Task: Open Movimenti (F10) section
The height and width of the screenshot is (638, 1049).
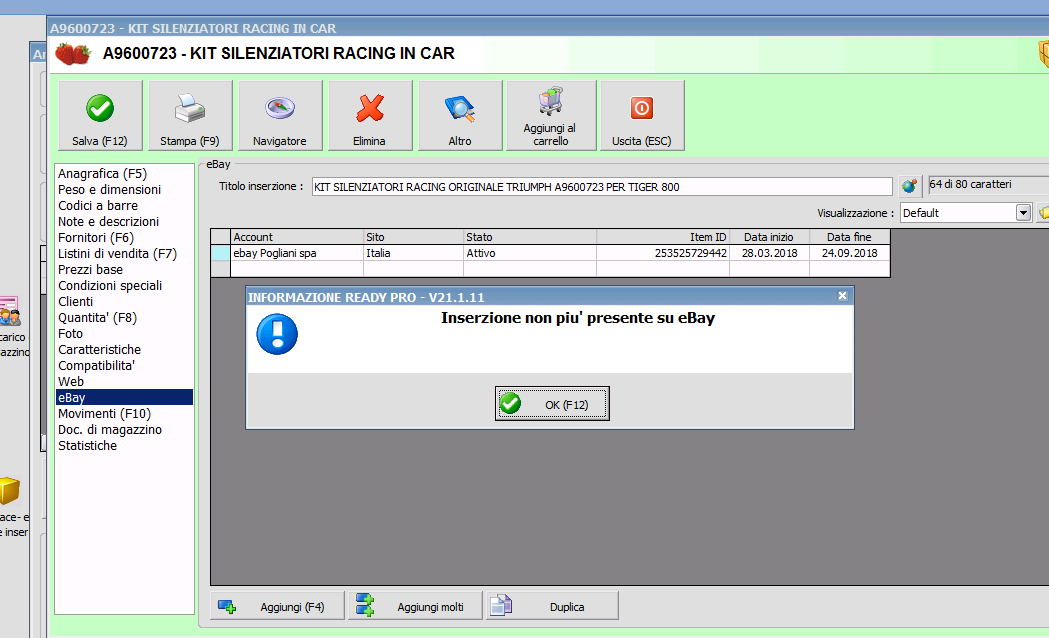Action: click(124, 413)
